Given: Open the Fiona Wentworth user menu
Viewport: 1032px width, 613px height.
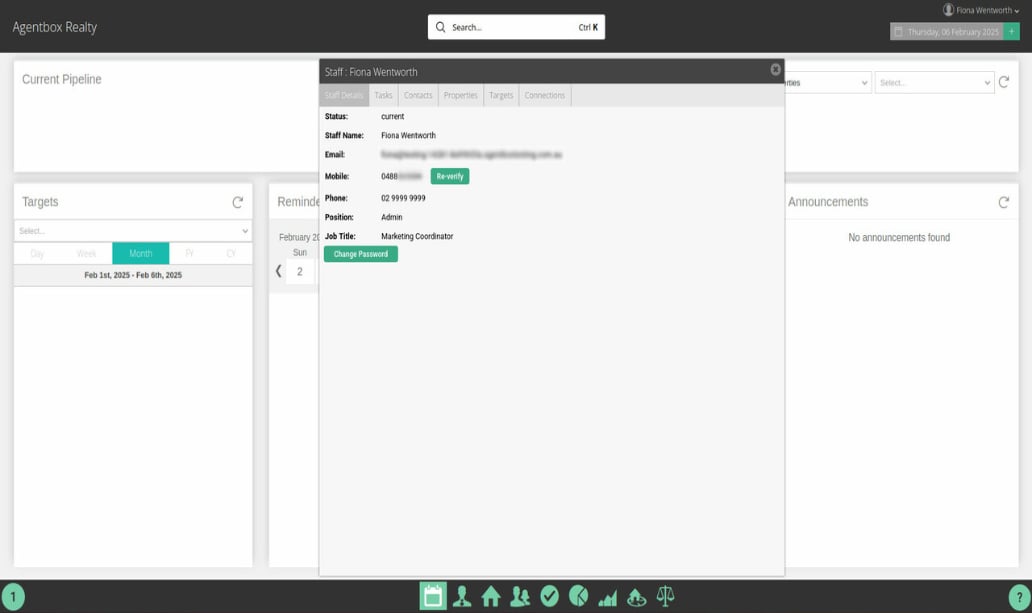Looking at the screenshot, I should 981,10.
